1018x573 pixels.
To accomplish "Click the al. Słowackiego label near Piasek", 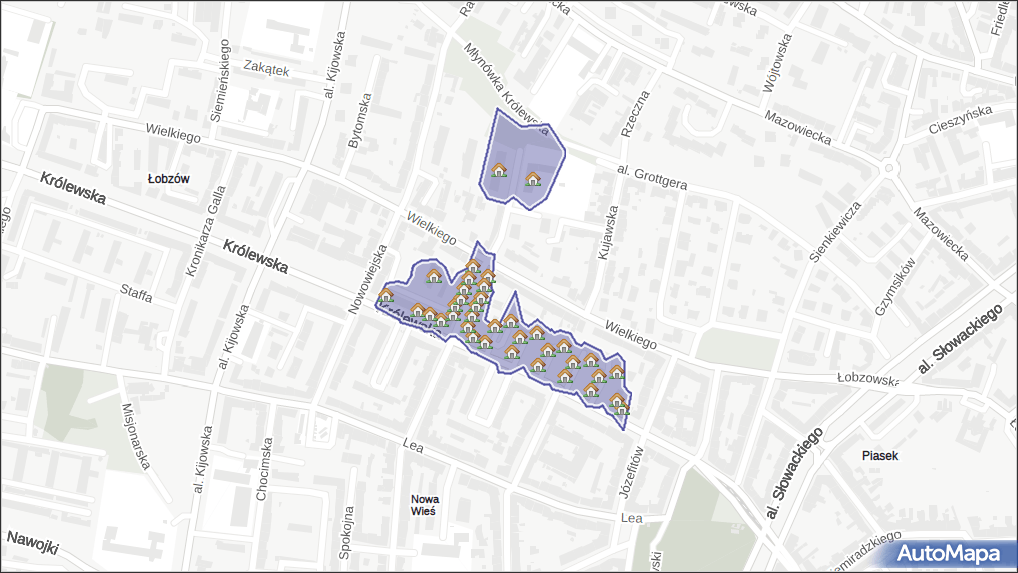I will point(794,474).
